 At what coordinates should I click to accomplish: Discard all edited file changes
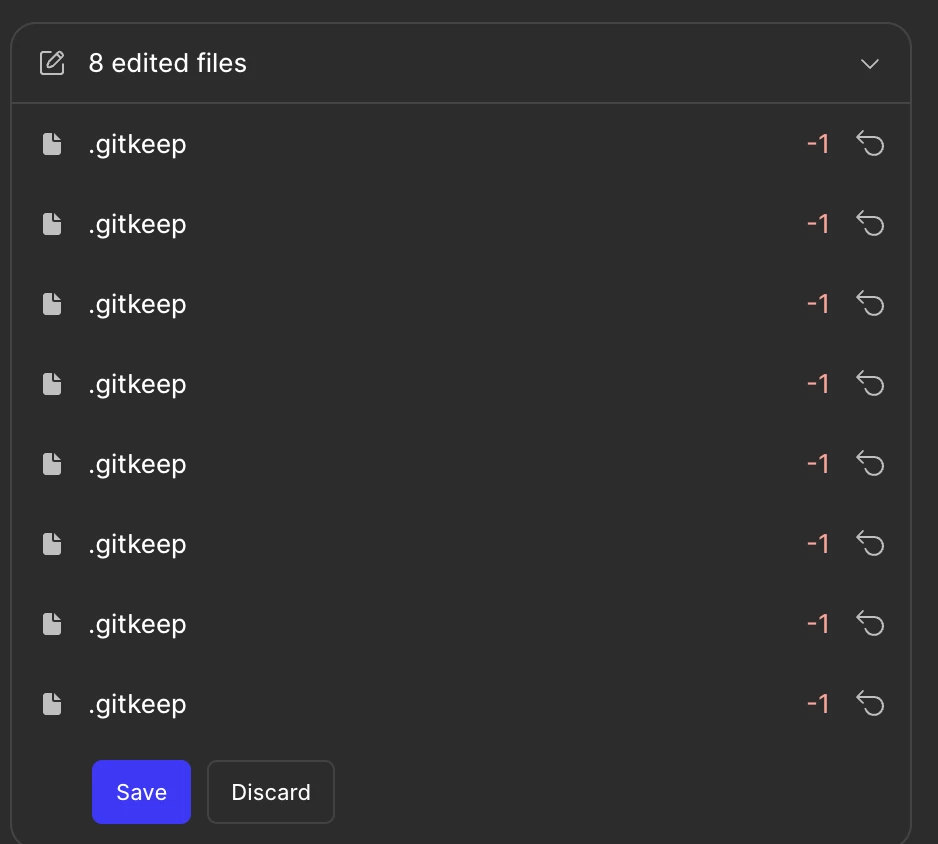[x=270, y=792]
